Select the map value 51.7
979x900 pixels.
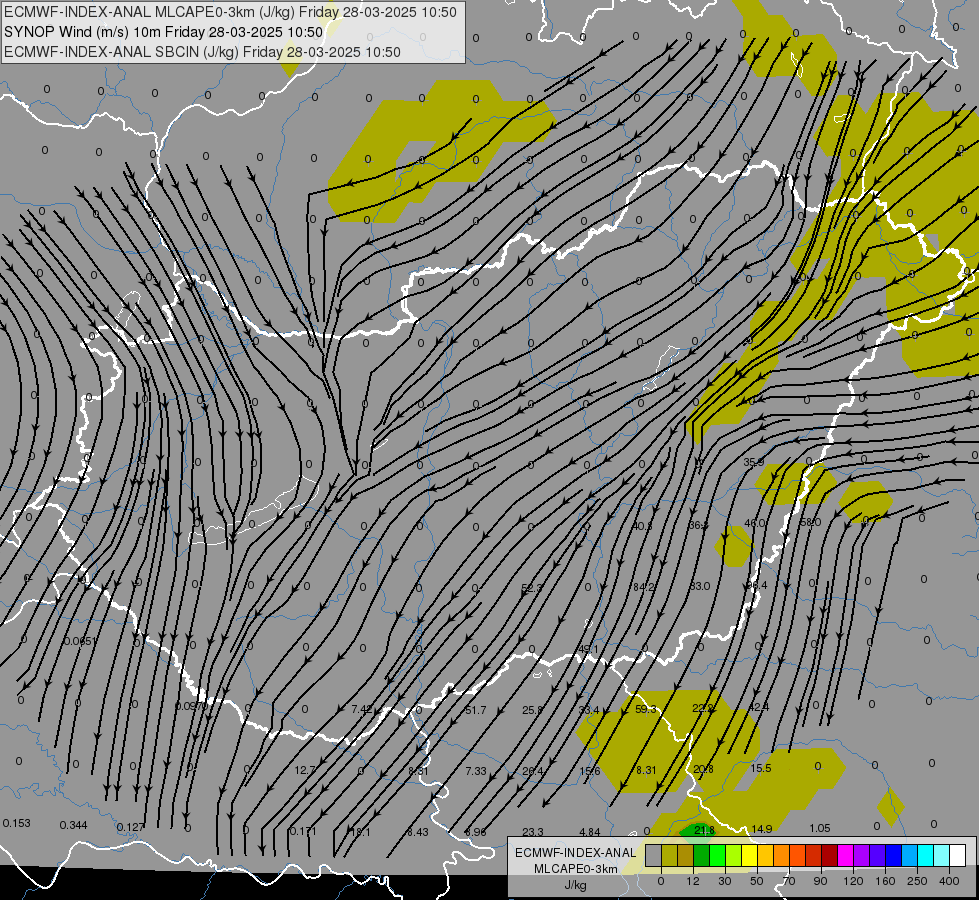(x=475, y=710)
